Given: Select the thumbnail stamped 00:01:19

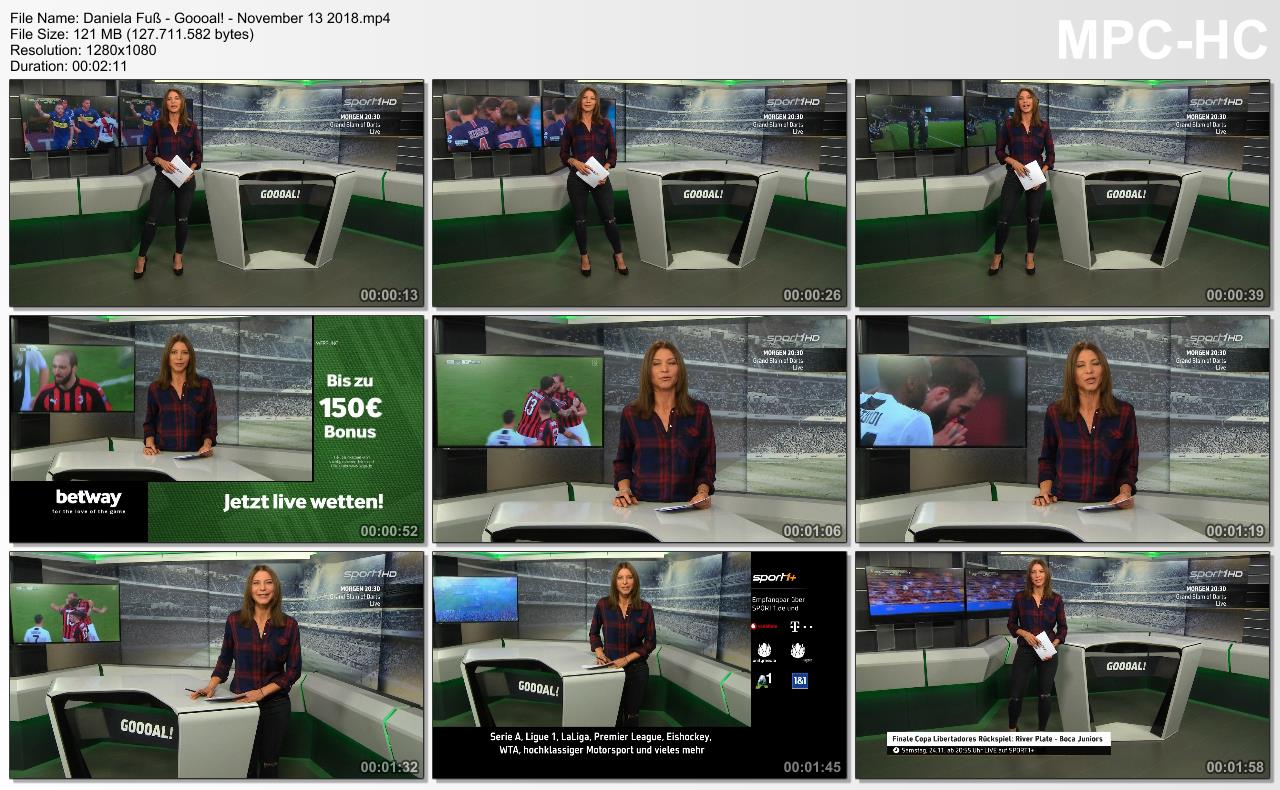Looking at the screenshot, I should point(1063,429).
